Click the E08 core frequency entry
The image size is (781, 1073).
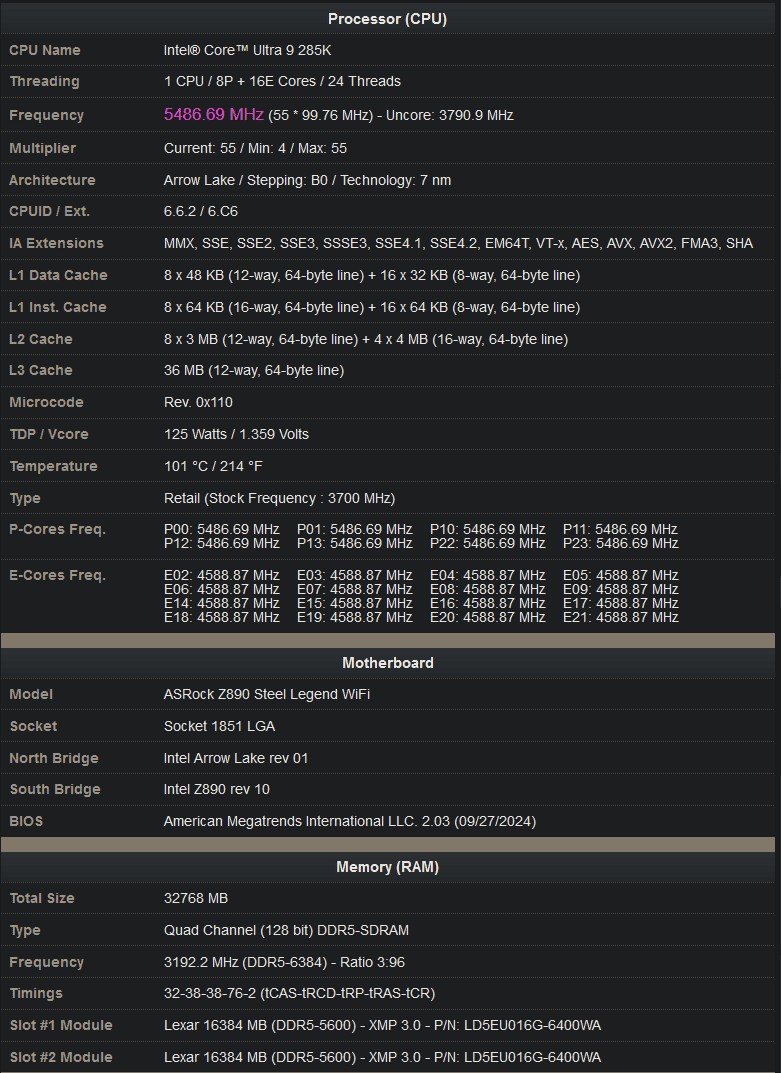coord(487,589)
